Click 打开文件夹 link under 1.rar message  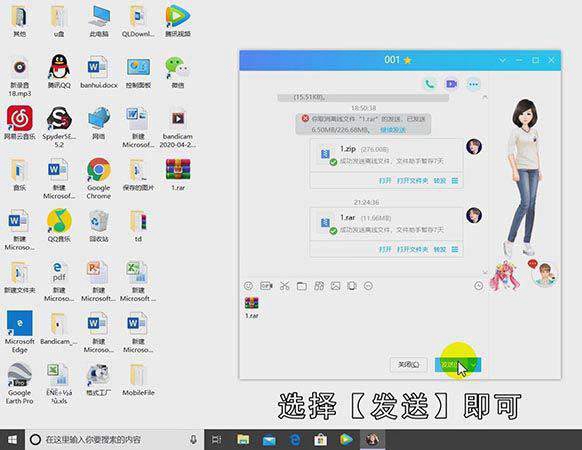pyautogui.click(x=412, y=249)
